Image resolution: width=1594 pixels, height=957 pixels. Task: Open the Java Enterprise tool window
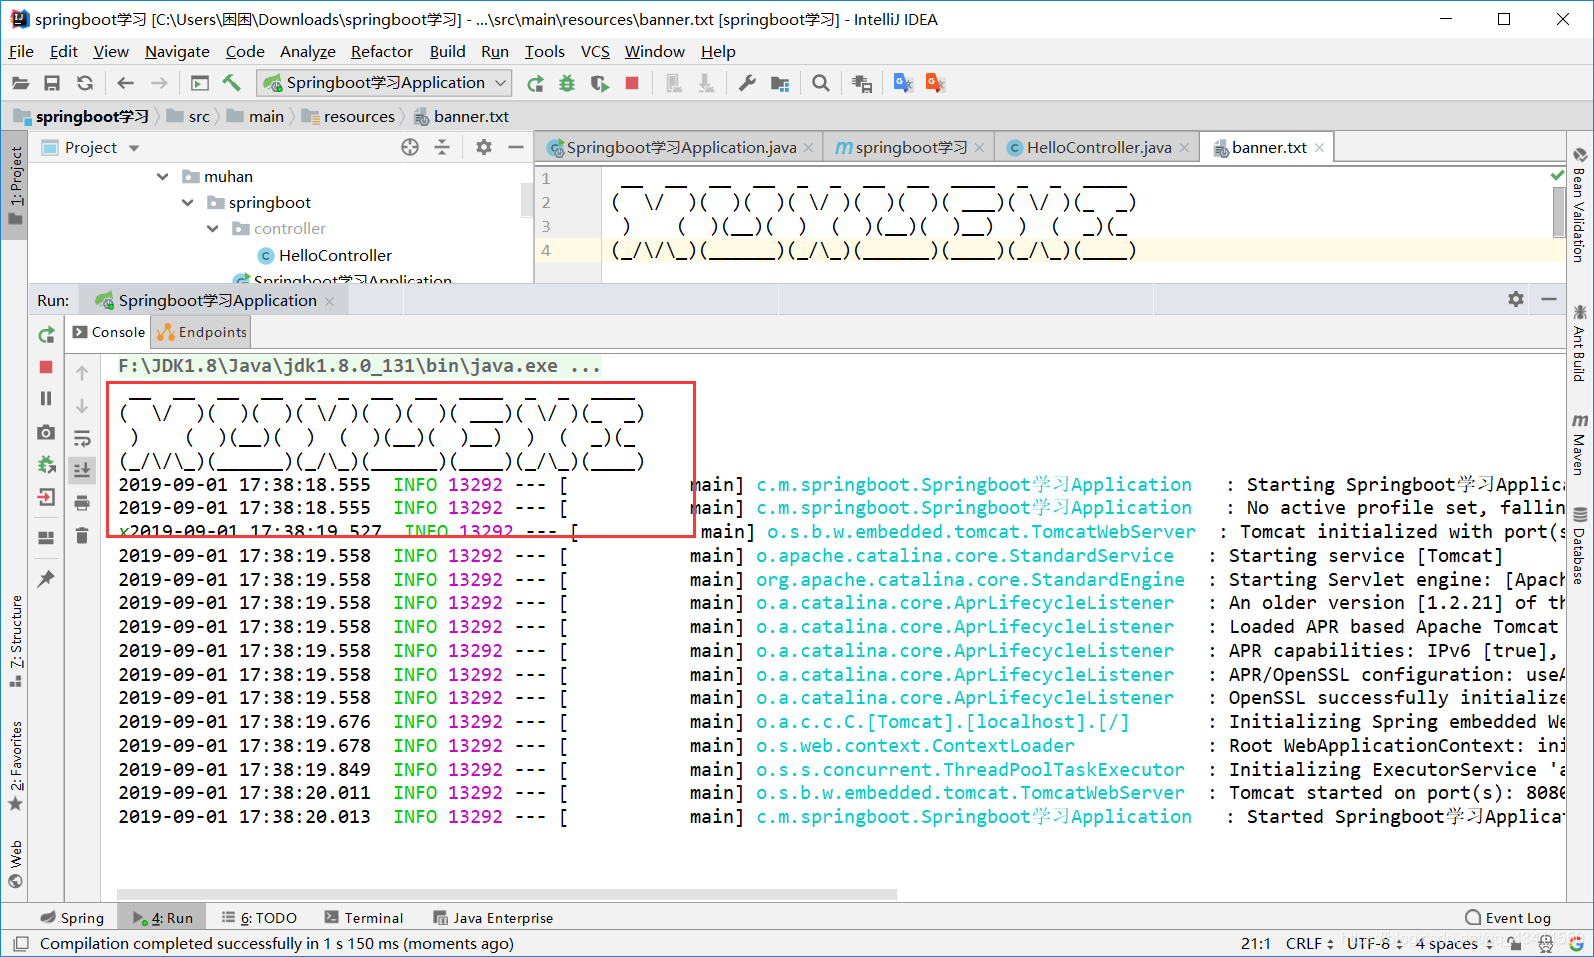(493, 918)
